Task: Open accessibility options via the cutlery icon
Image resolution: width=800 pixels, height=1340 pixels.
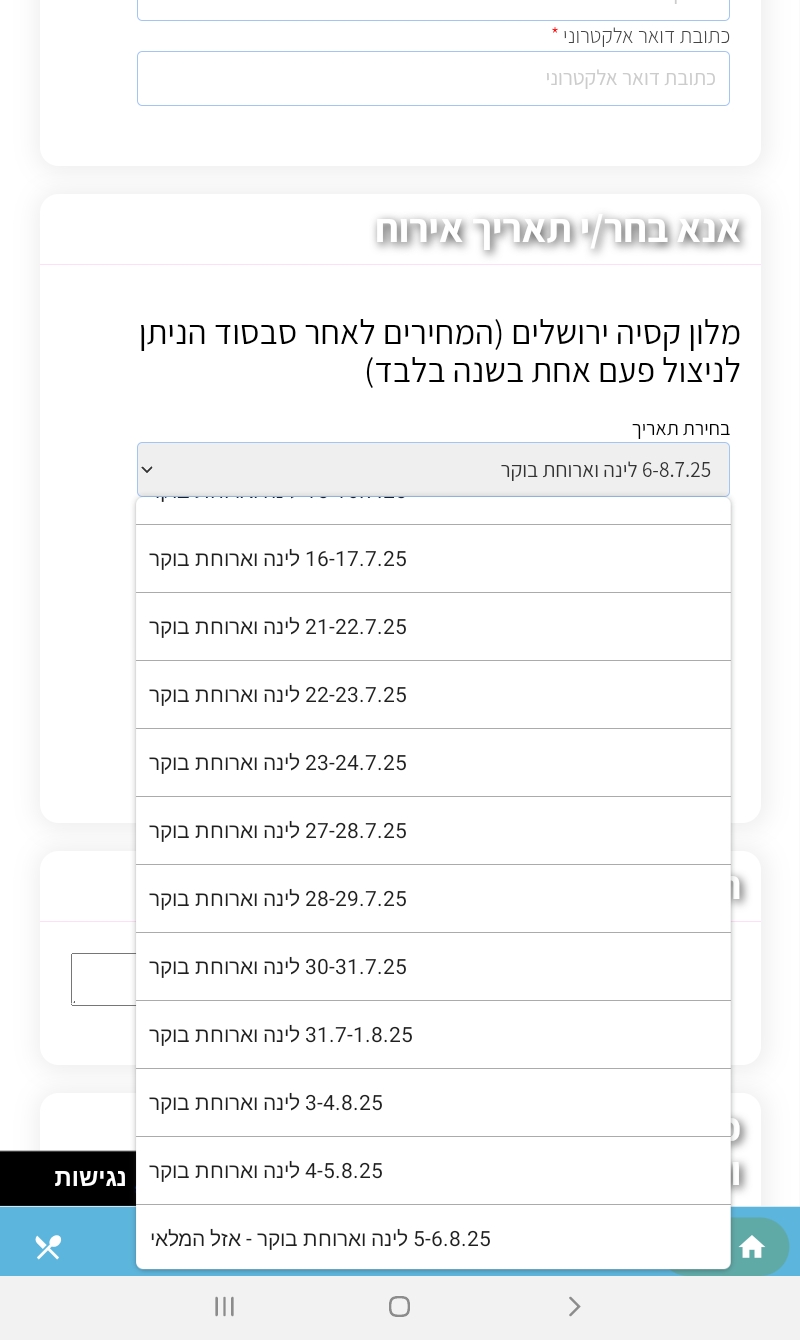Action: pyautogui.click(x=48, y=1247)
